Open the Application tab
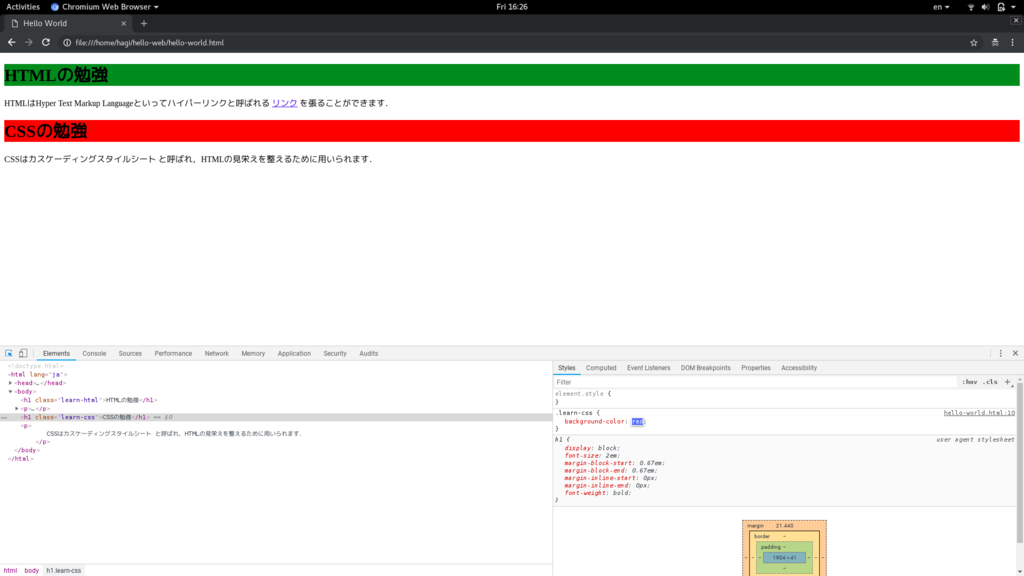Viewport: 1024px width, 576px height. coord(294,353)
